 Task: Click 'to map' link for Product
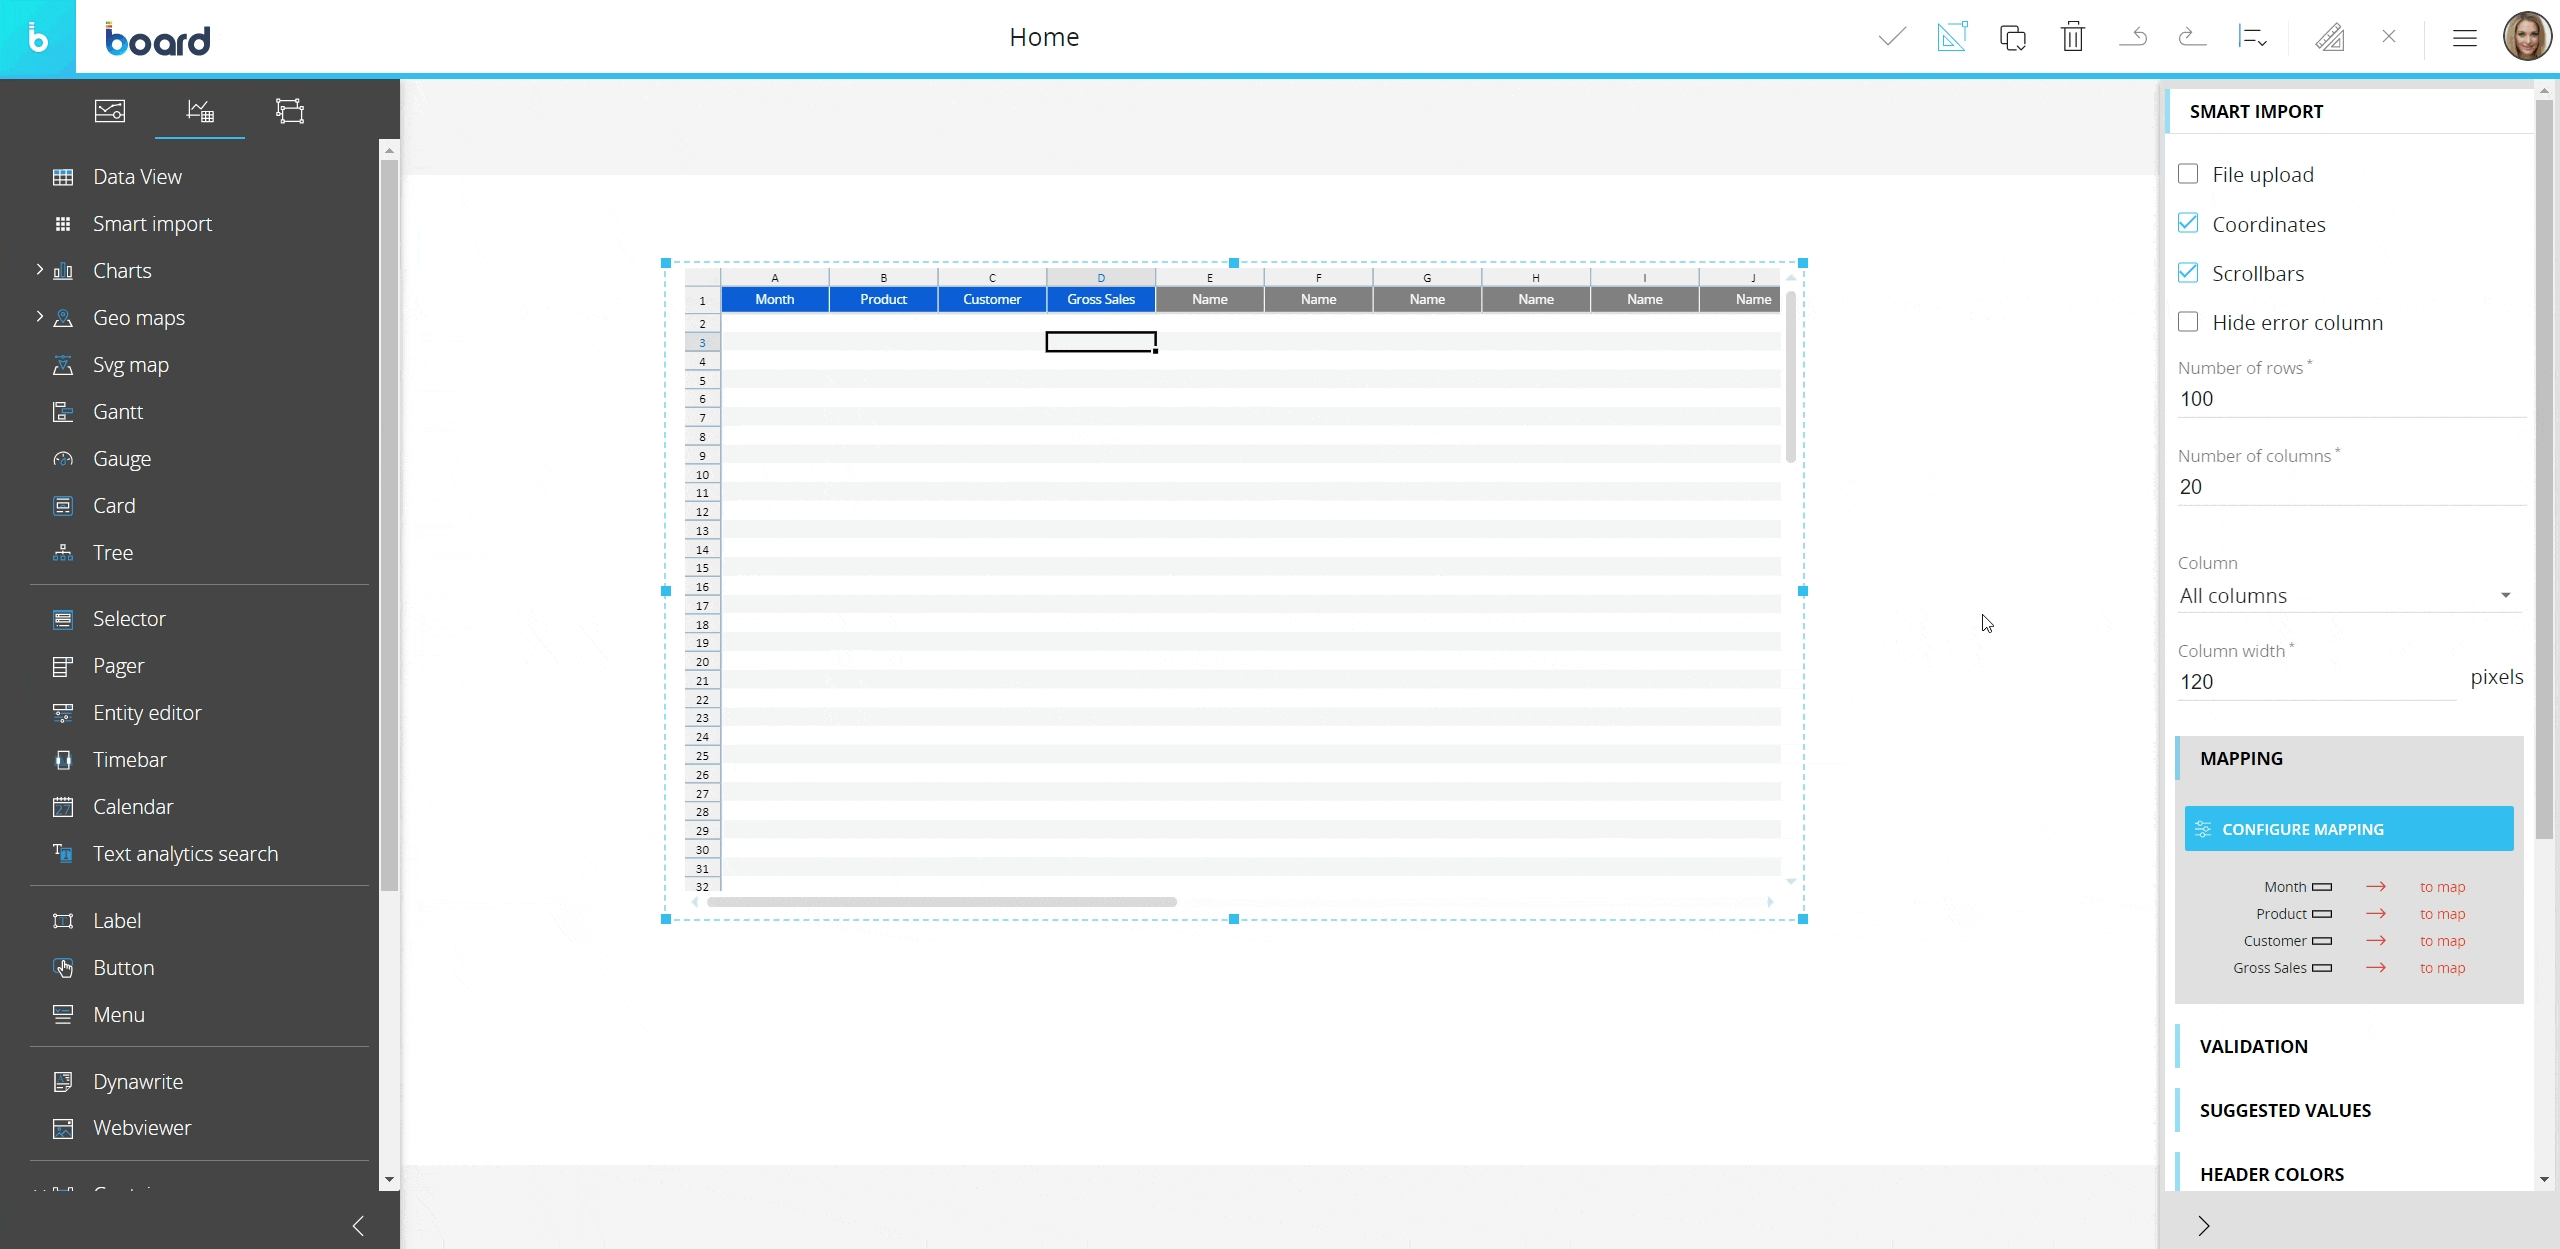[x=2442, y=914]
